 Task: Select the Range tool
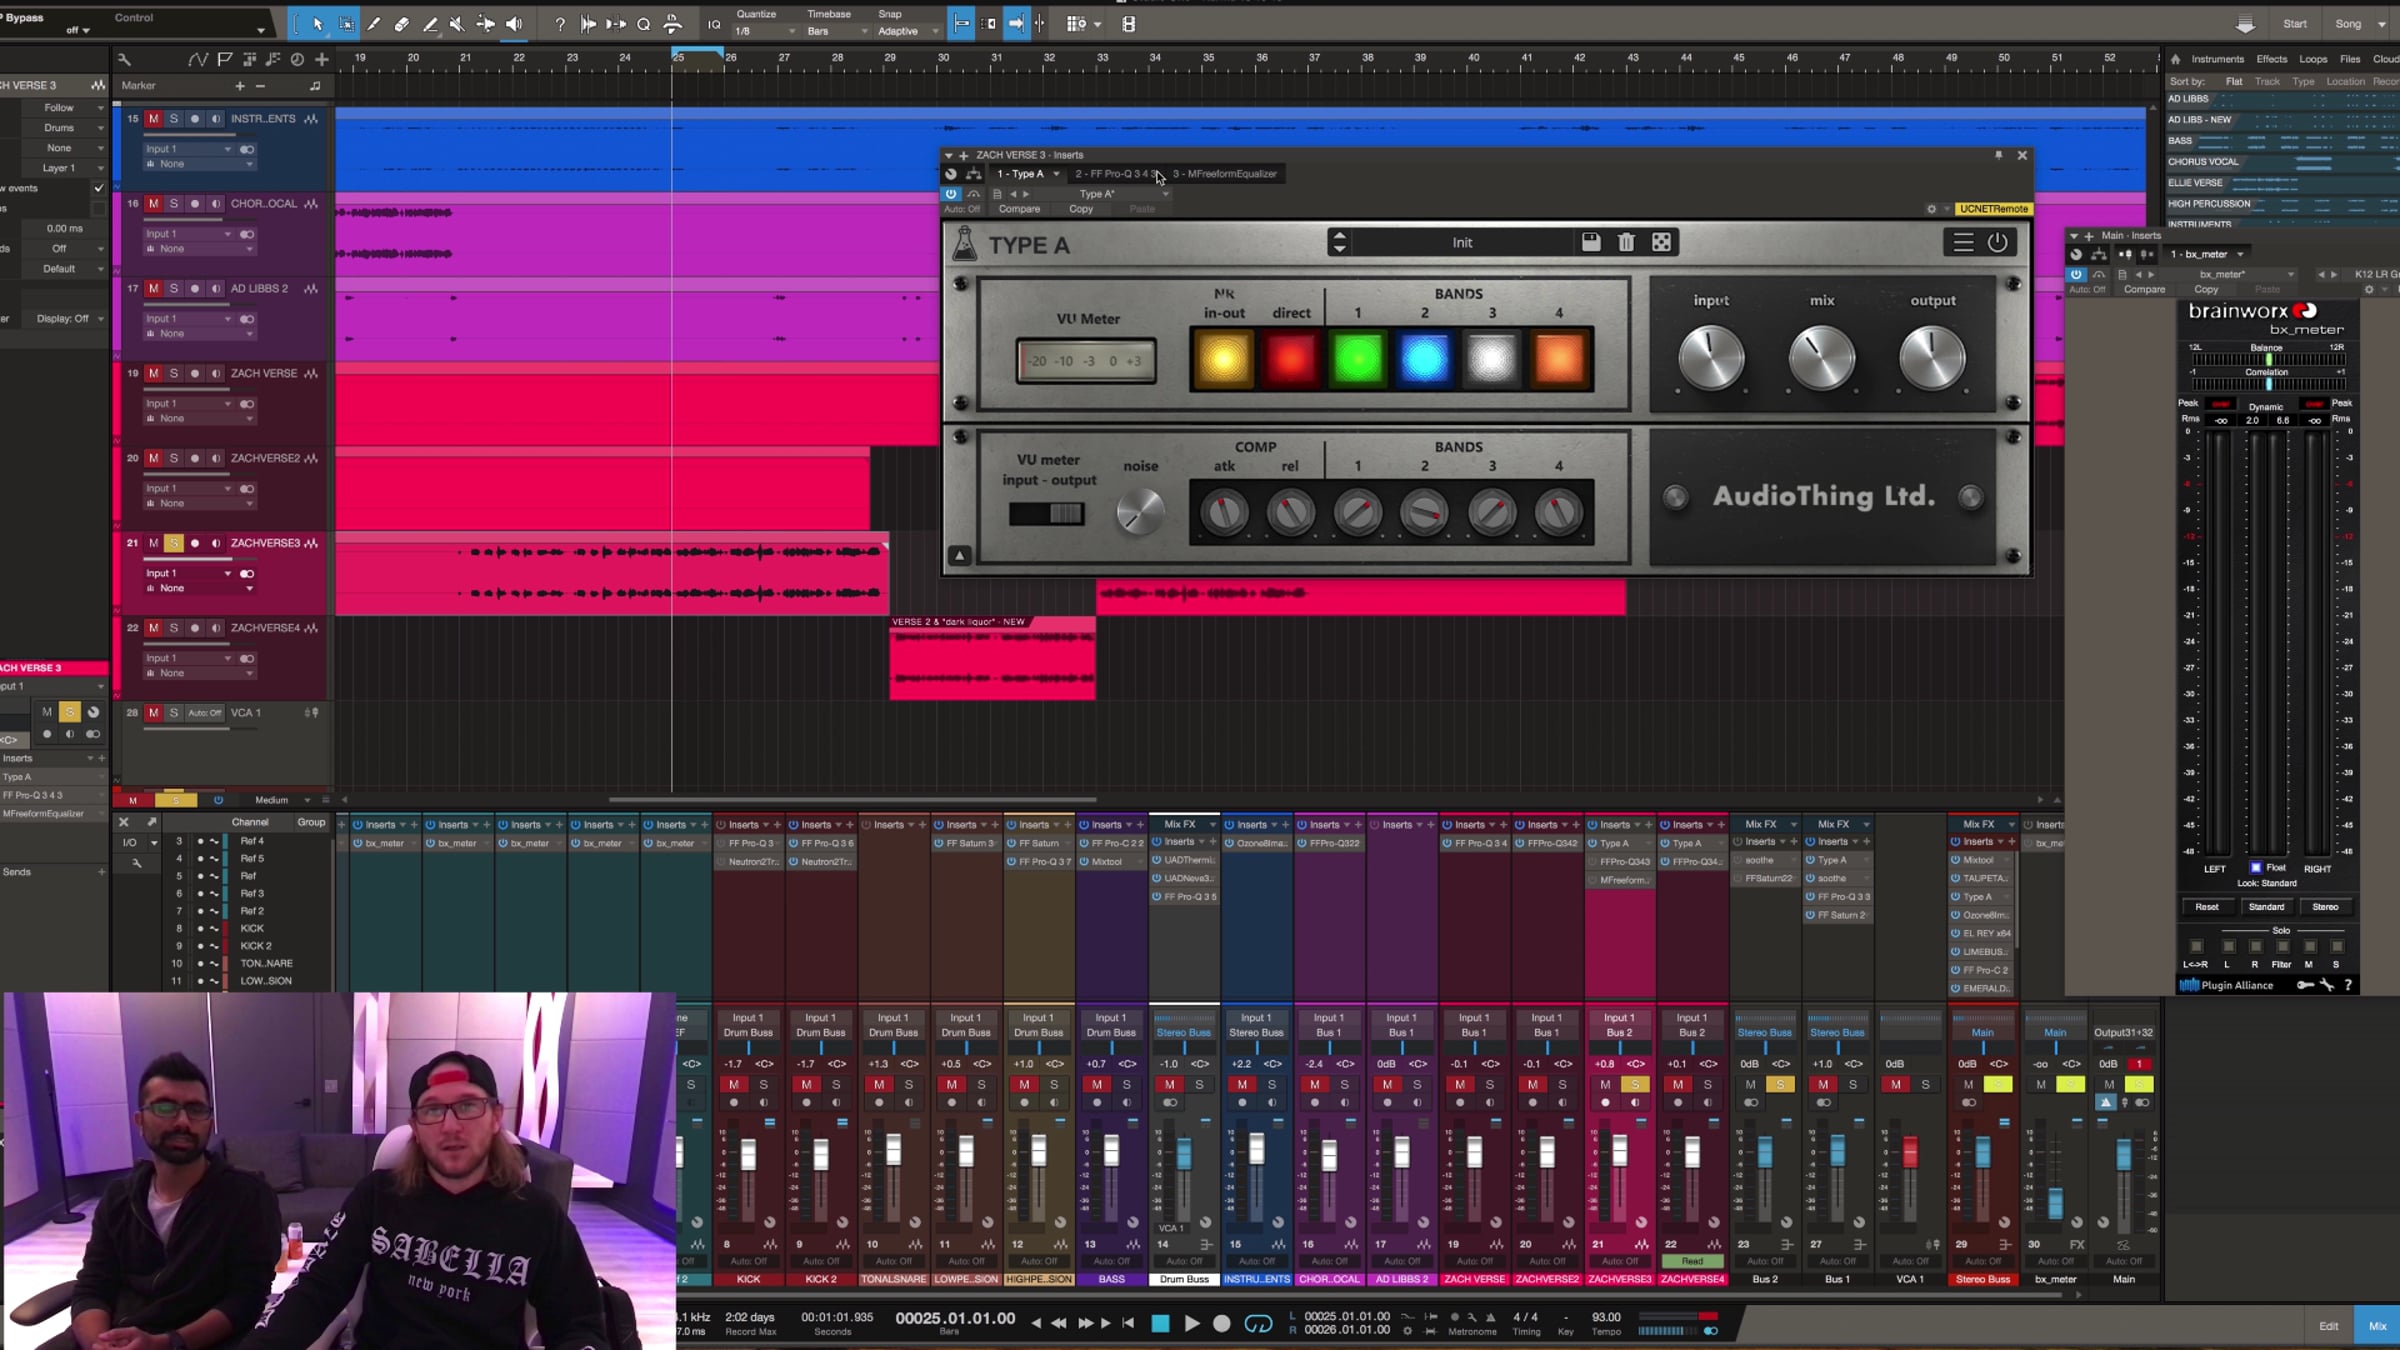(346, 24)
